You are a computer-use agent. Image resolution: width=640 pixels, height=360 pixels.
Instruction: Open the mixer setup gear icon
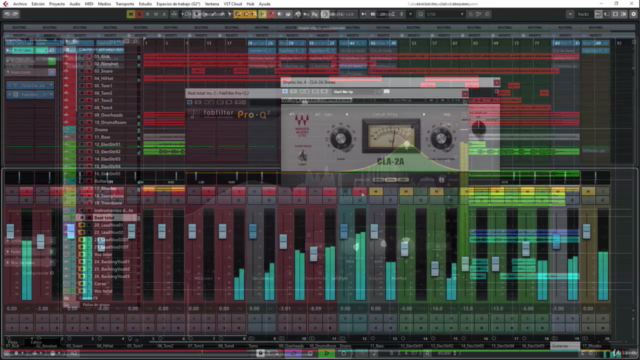click(633, 14)
